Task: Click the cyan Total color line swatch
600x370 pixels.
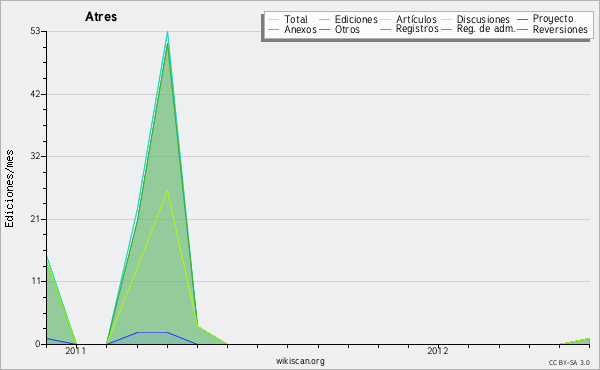Action: [x=274, y=19]
